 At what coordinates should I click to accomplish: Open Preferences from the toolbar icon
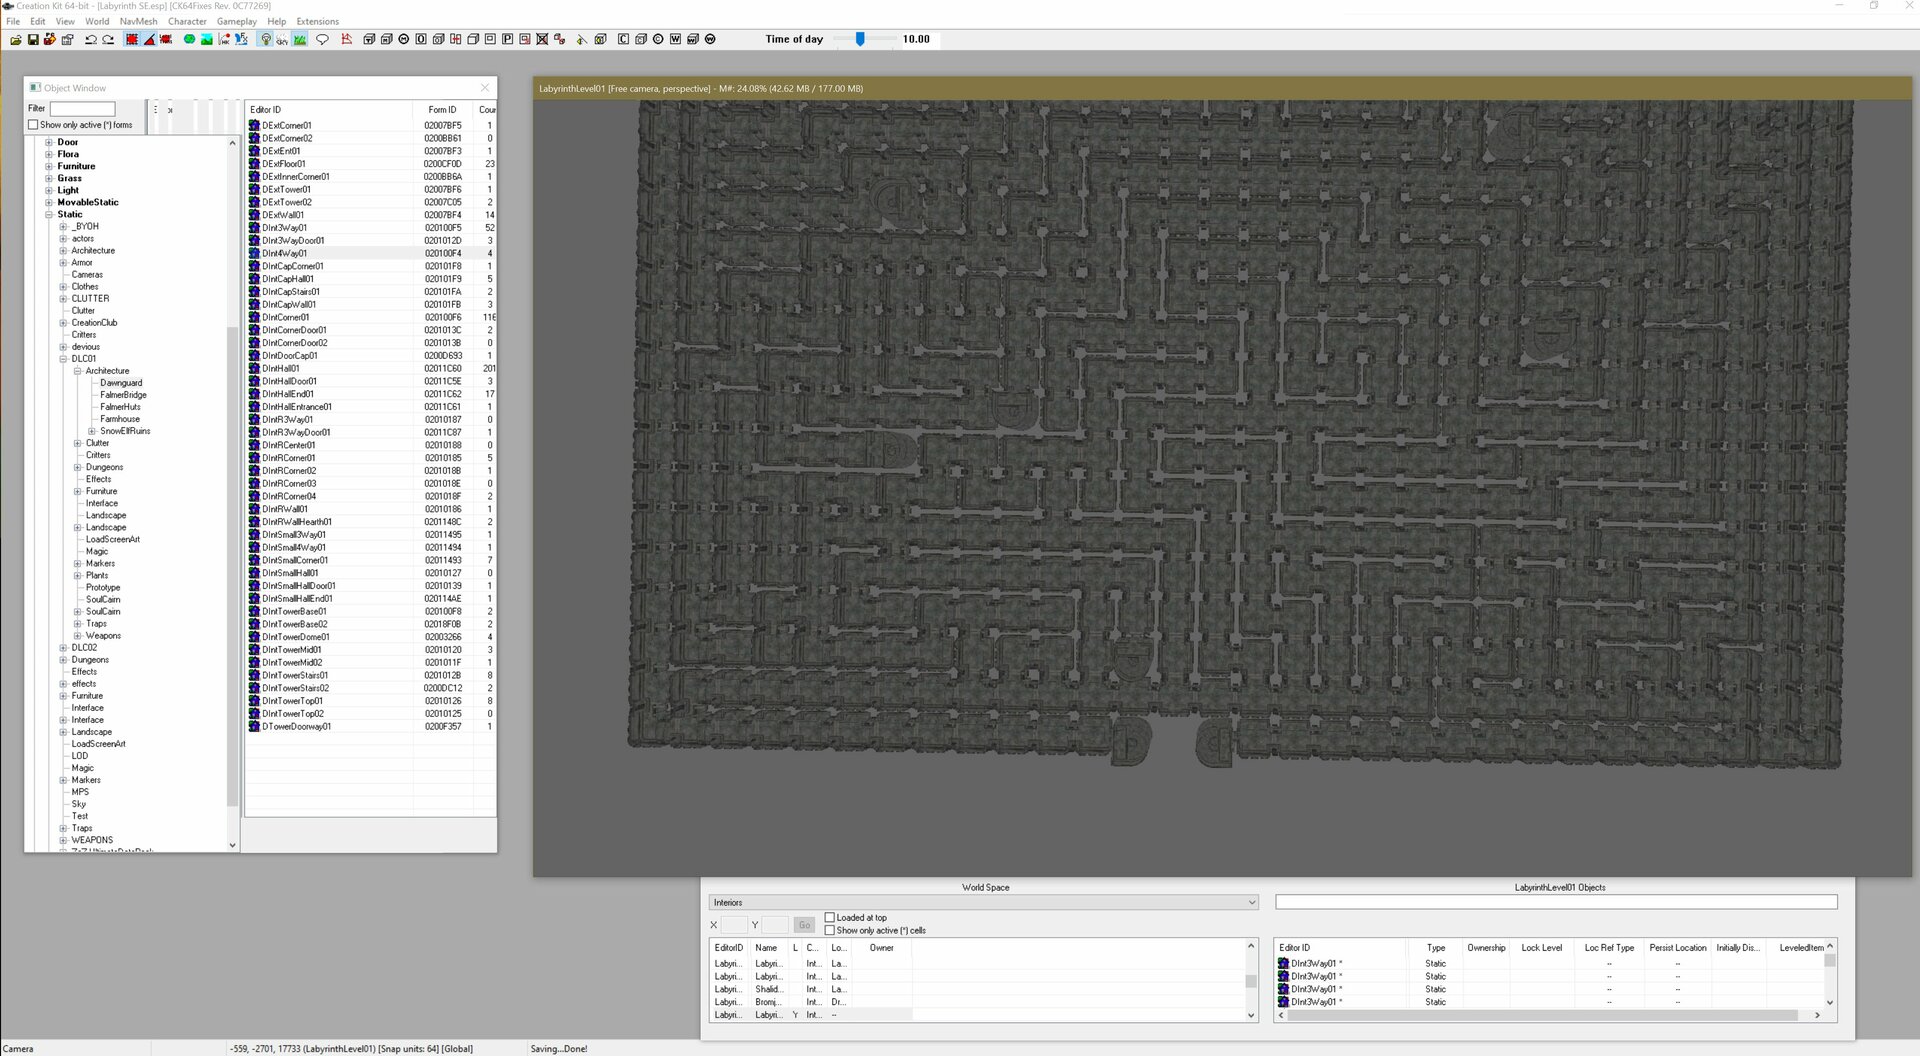pyautogui.click(x=67, y=39)
